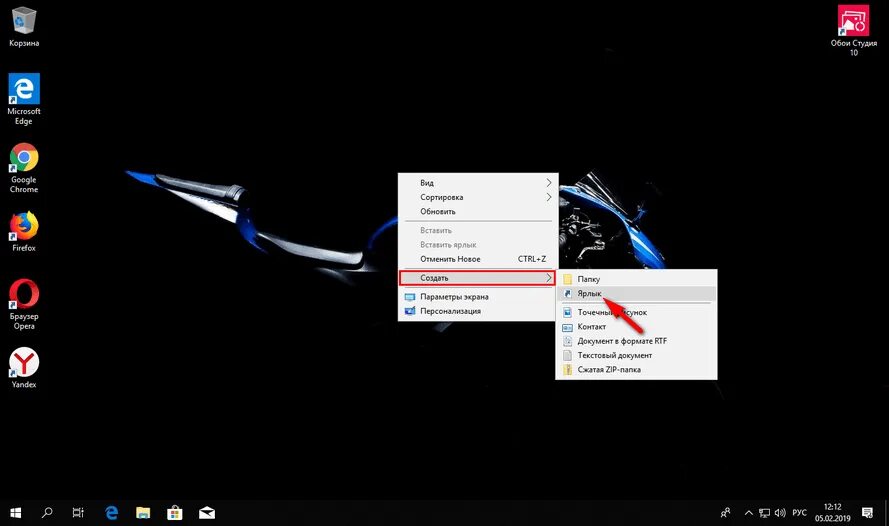Create a new Папку from the submenu
This screenshot has height=526, width=889.
click(x=636, y=279)
